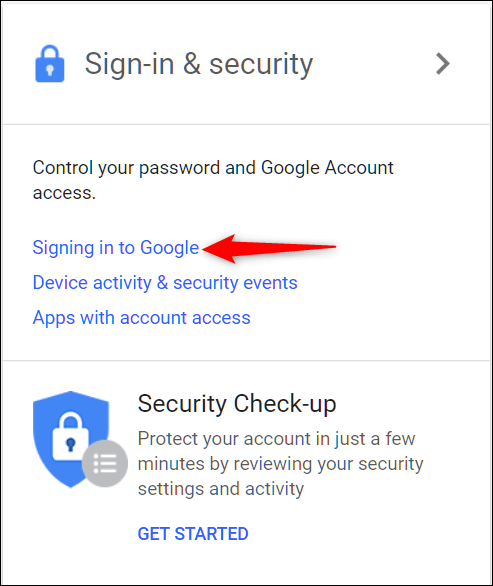Click the white padlock inside the shield
The image size is (493, 586).
pyautogui.click(x=70, y=436)
